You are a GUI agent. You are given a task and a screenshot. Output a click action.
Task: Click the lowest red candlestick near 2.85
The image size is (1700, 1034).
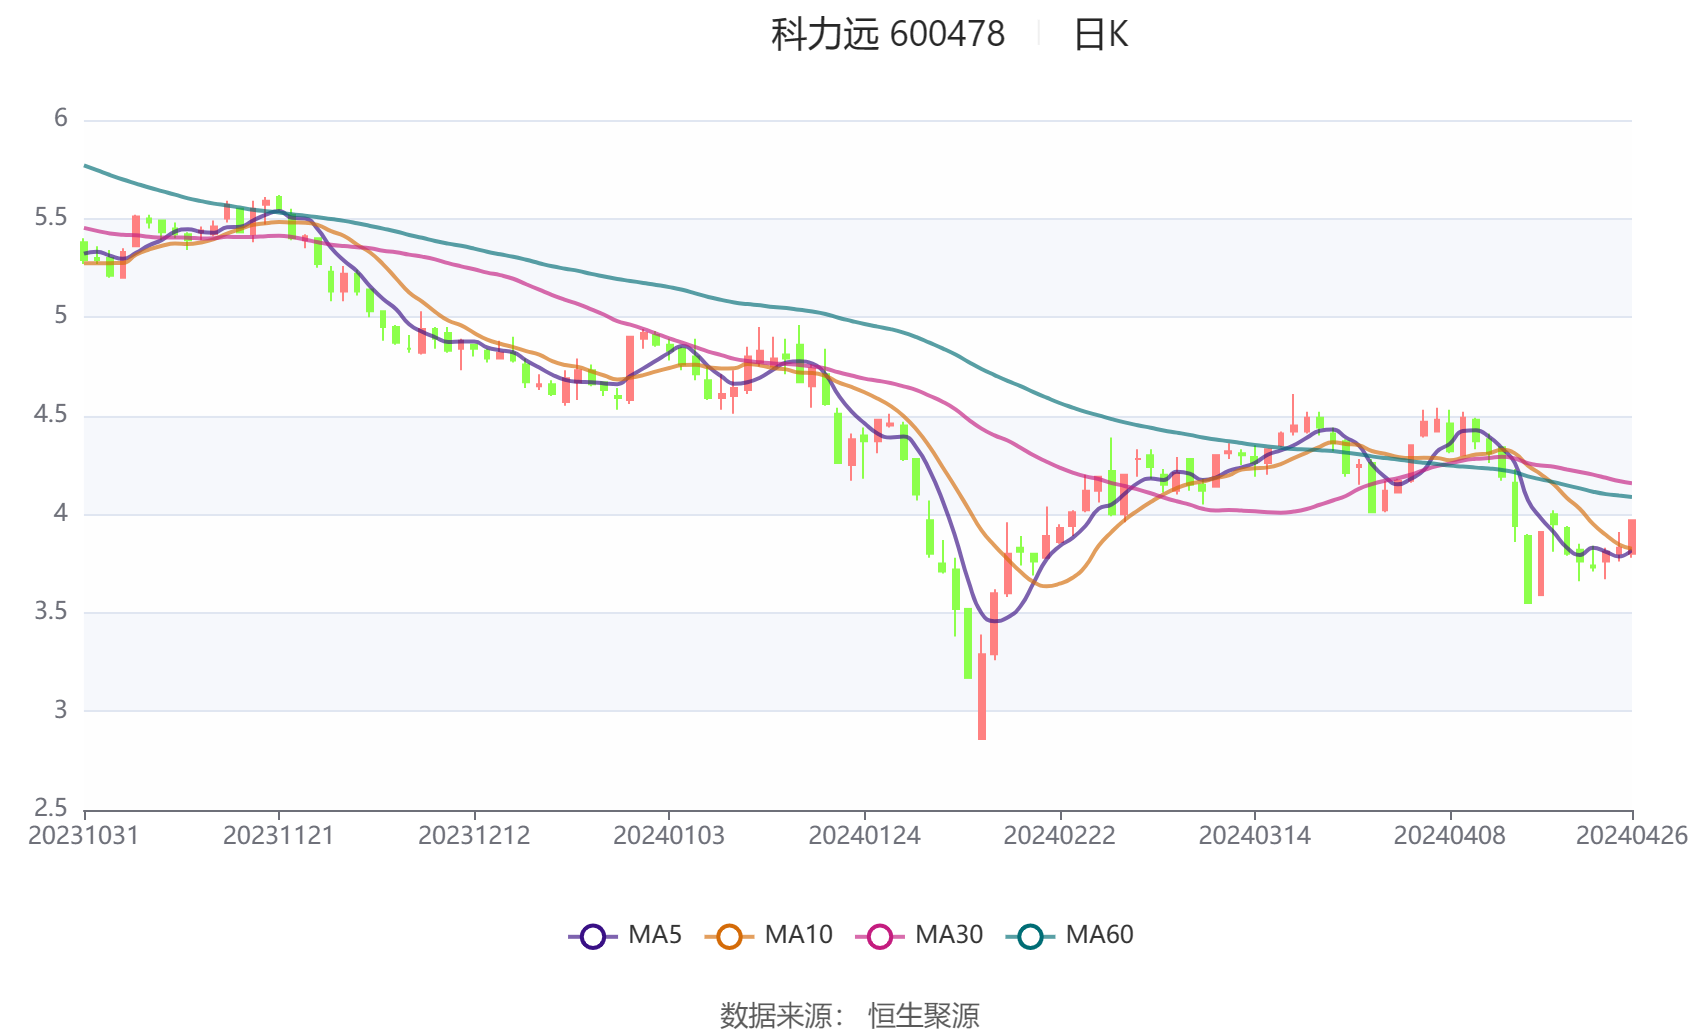[982, 696]
